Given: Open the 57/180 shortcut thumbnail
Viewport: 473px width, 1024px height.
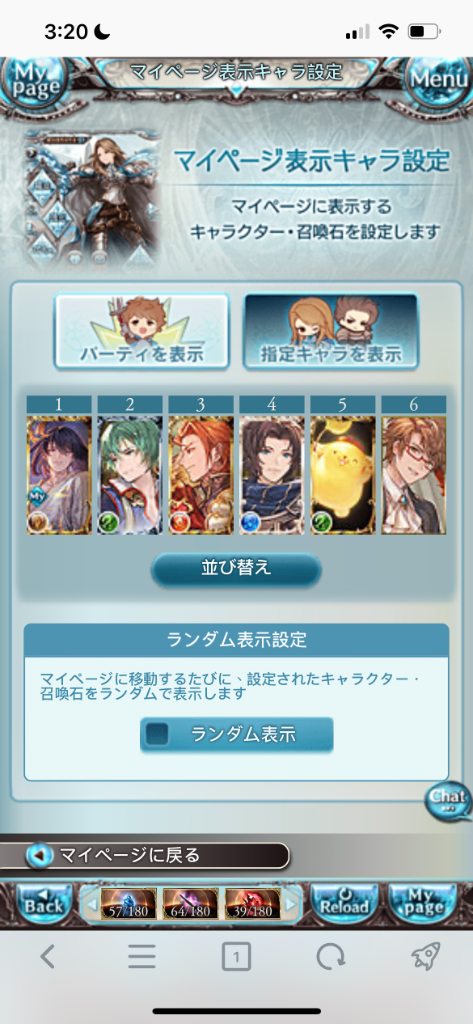Looking at the screenshot, I should (x=128, y=904).
